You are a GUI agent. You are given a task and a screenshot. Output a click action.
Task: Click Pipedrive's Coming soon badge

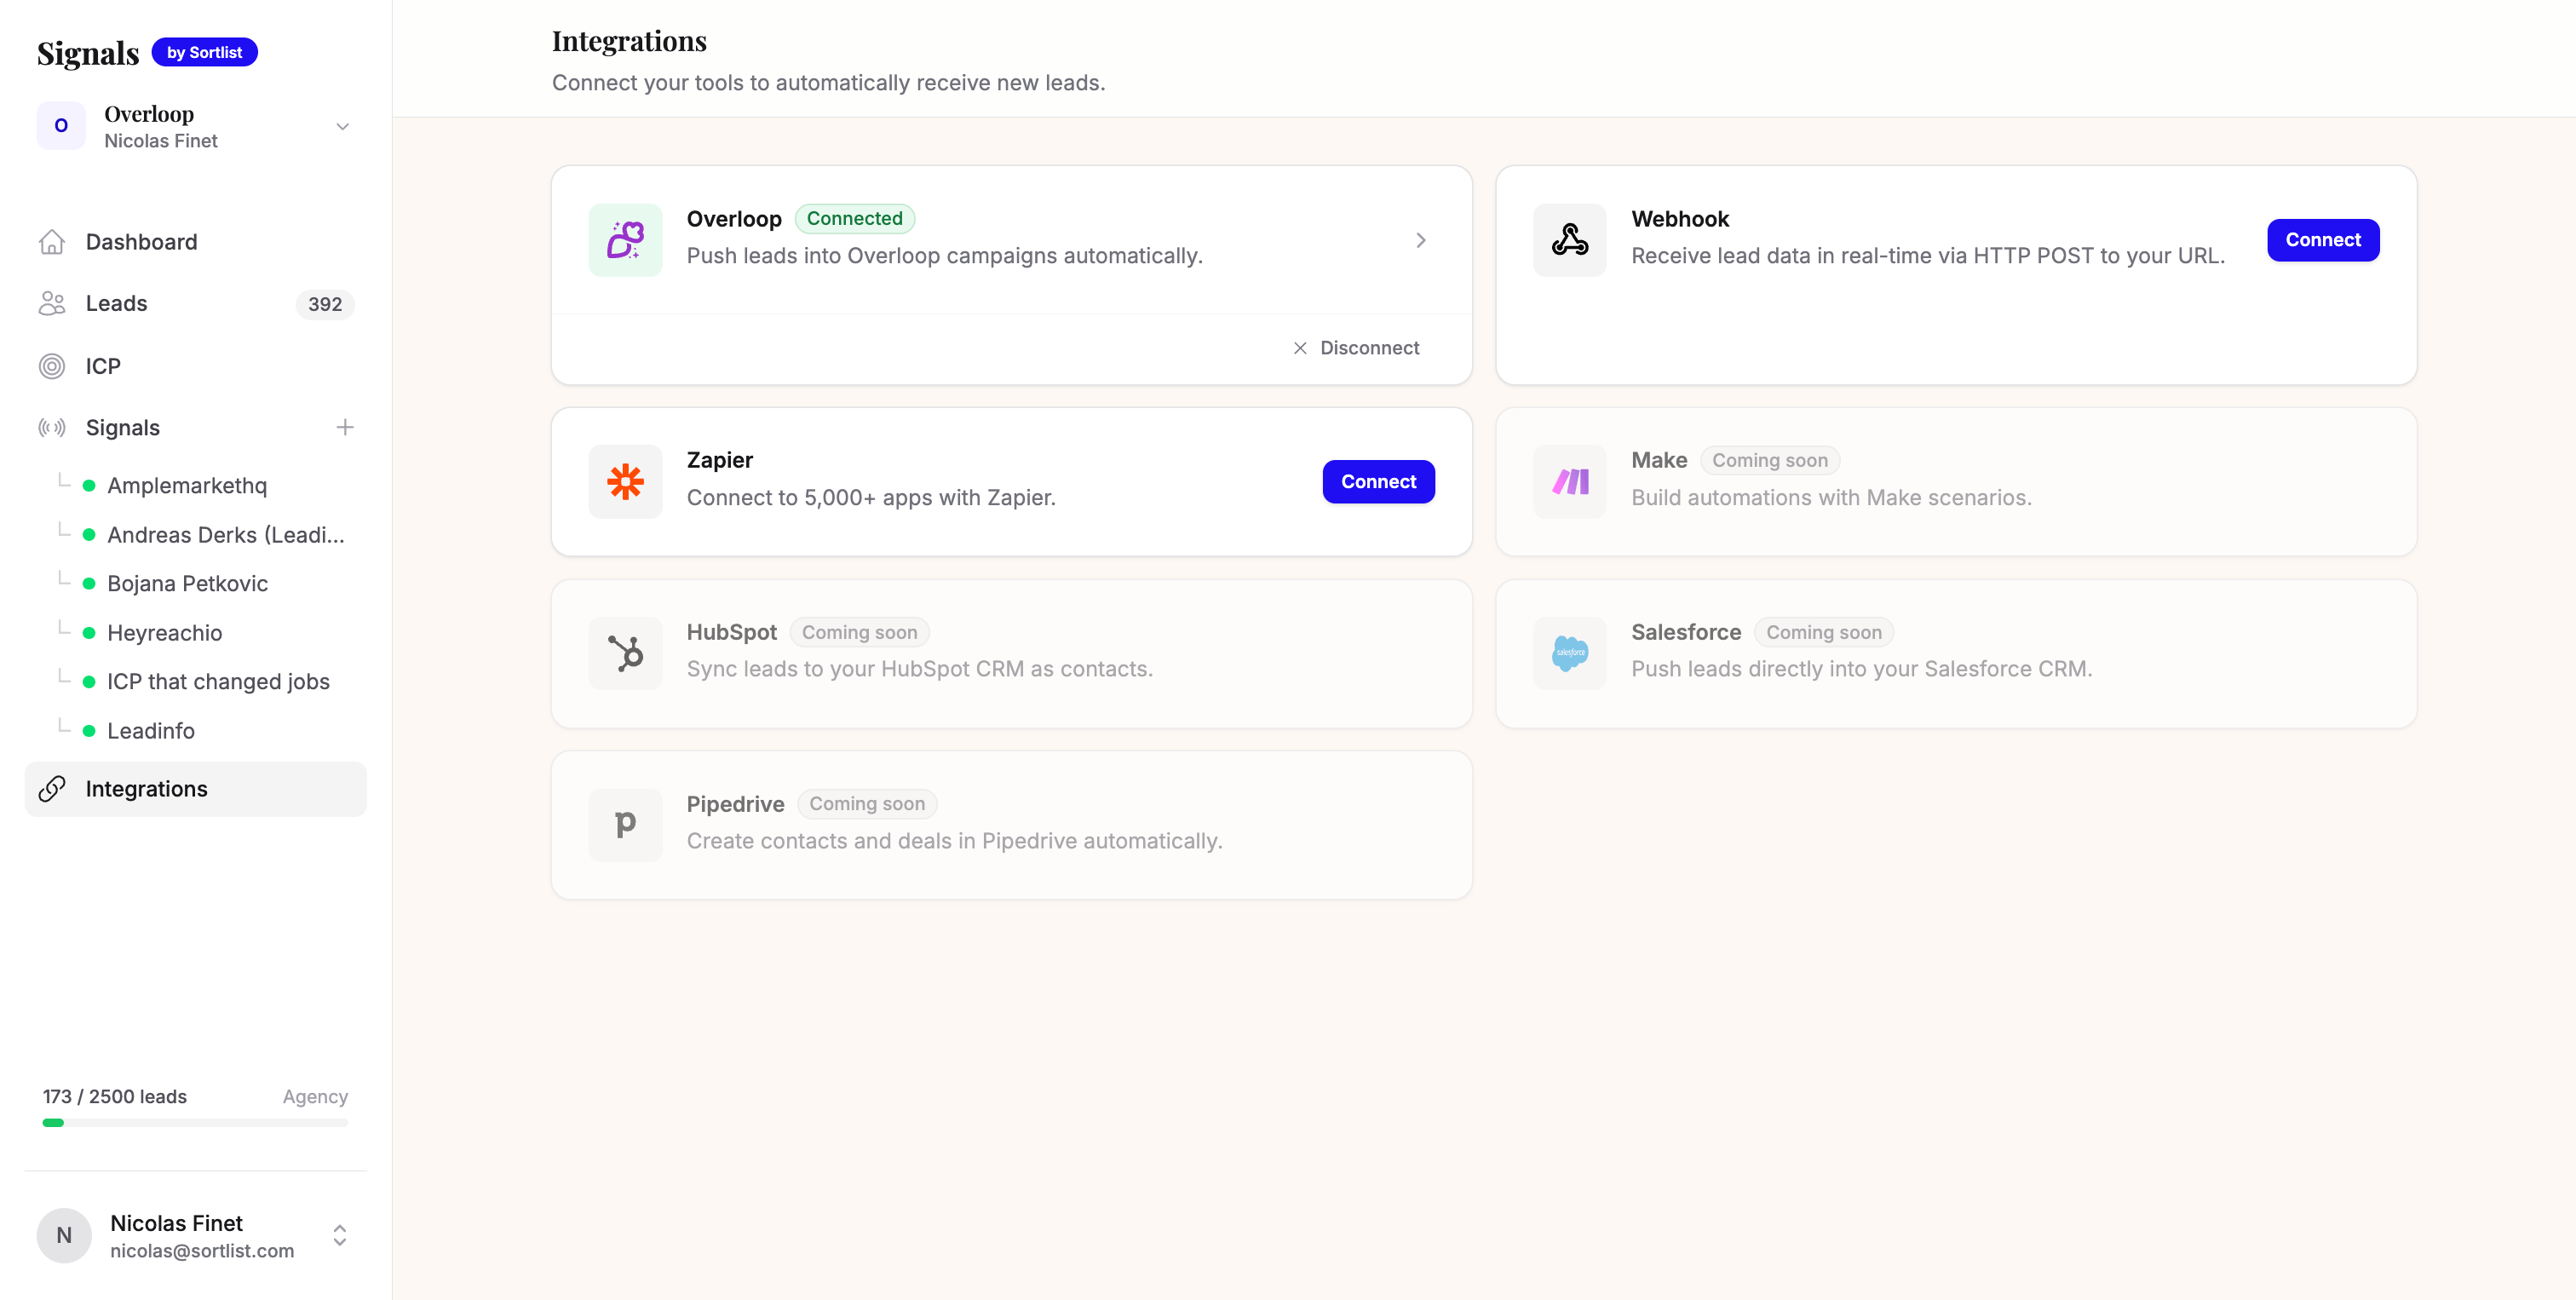pos(866,804)
